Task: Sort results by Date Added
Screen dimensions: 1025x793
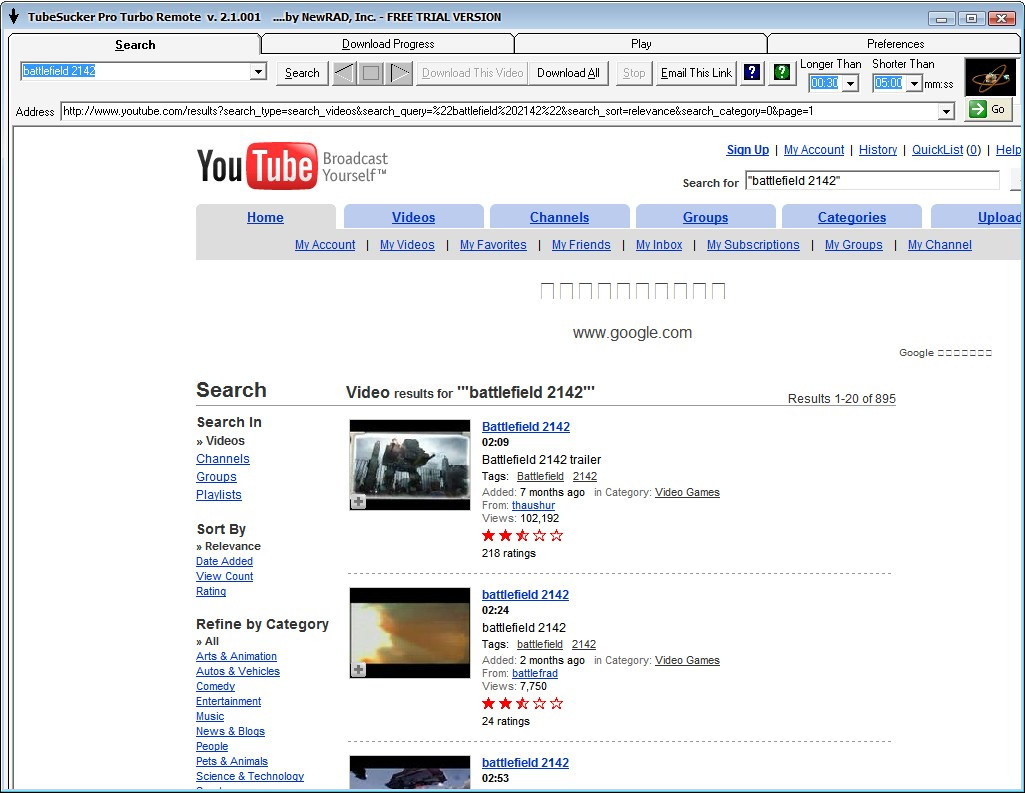Action: (x=224, y=561)
